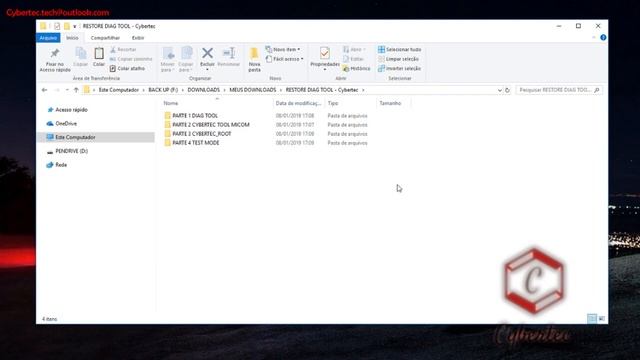Screen dimensions: 640x360
Task: Expand chevron after RESTORE DIAG TOOL - Cybertec path
Action: pos(363,90)
